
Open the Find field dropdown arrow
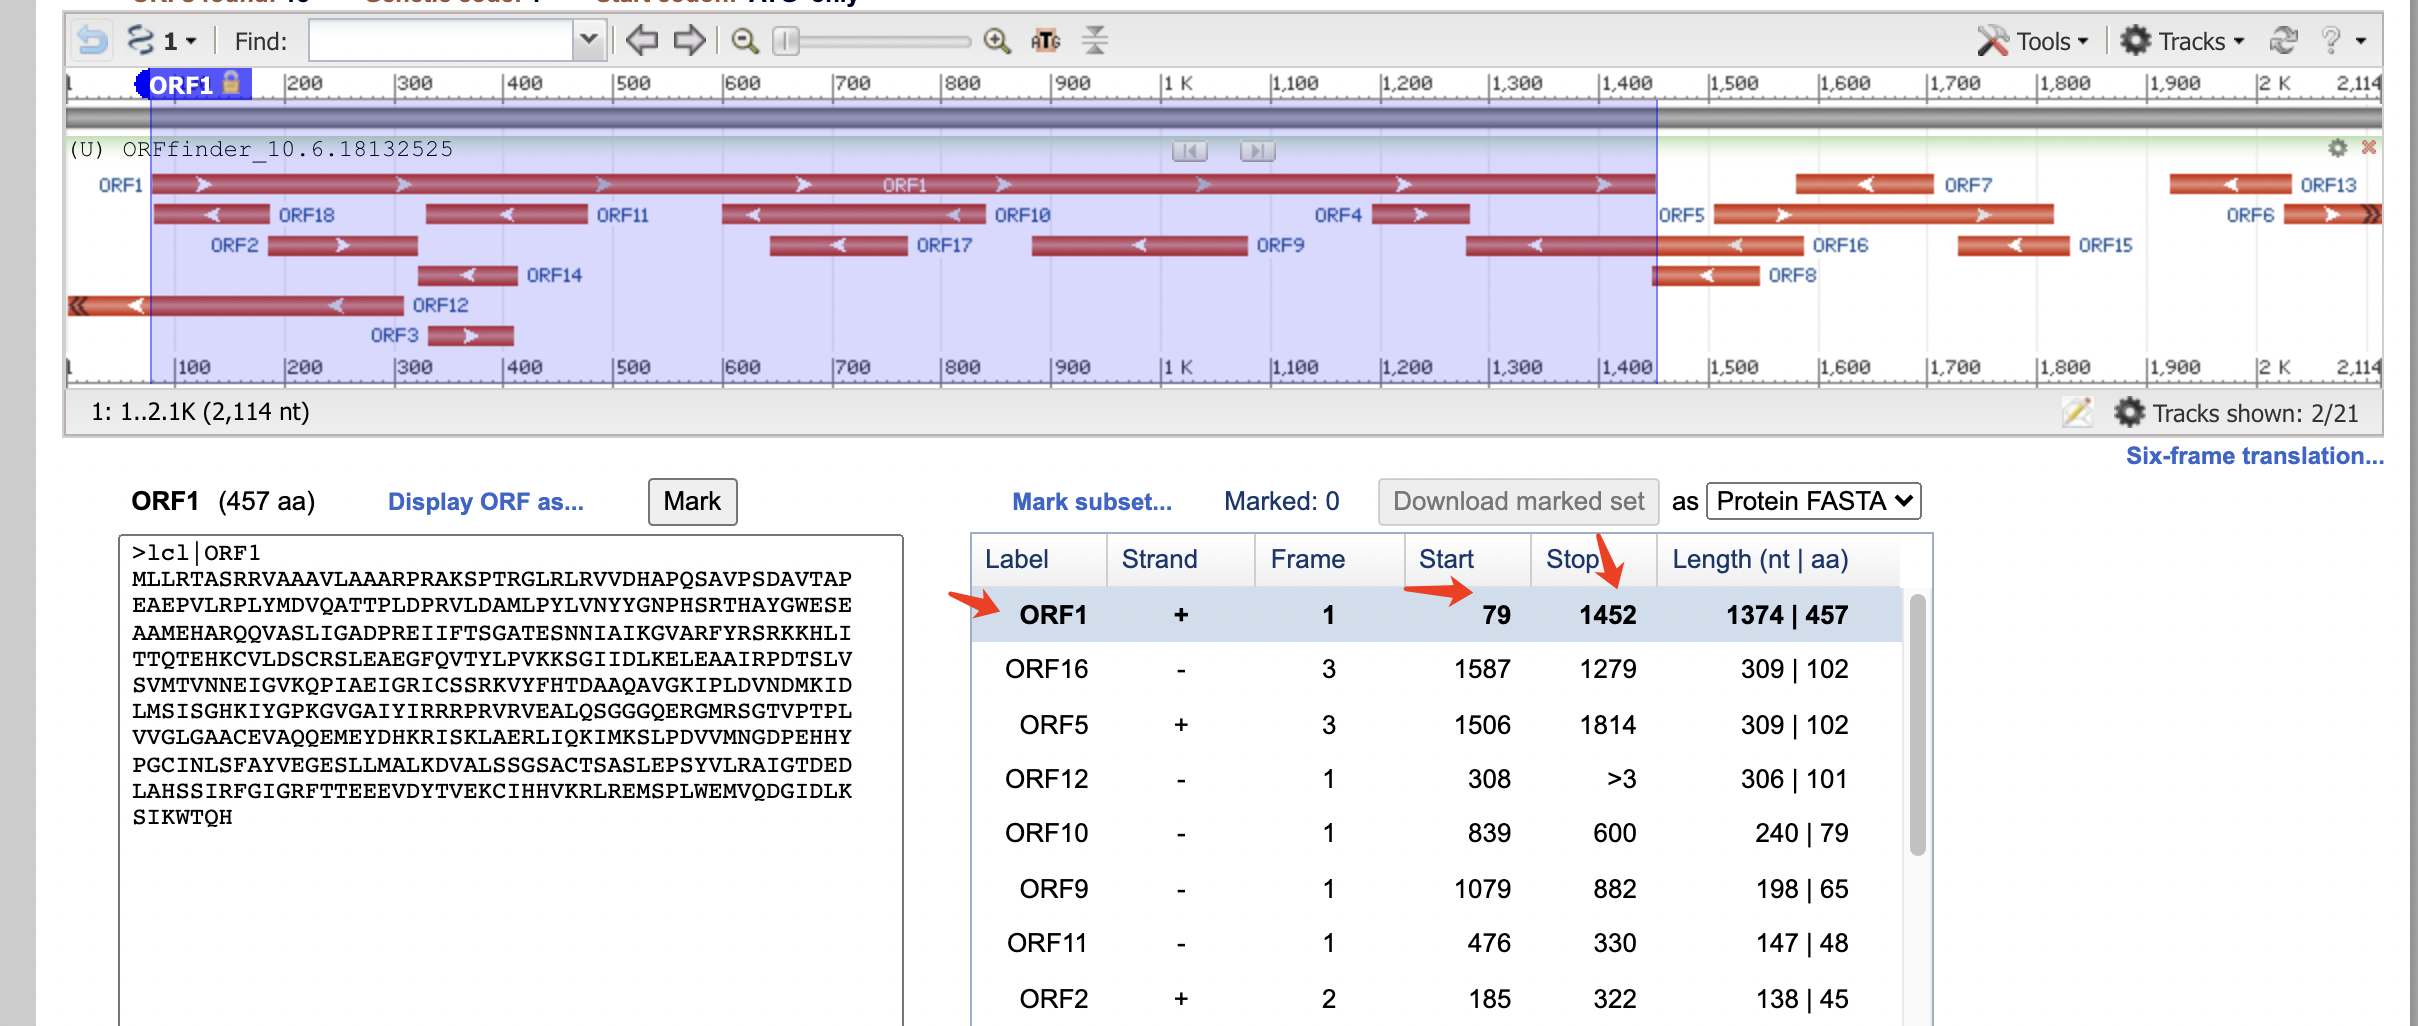click(x=588, y=40)
